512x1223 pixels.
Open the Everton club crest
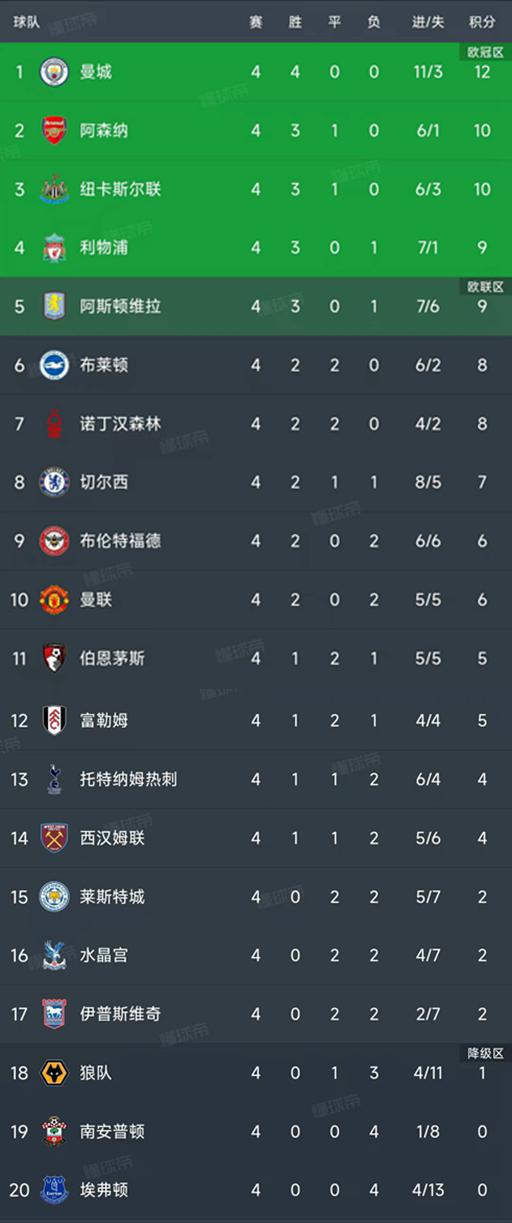click(54, 1190)
